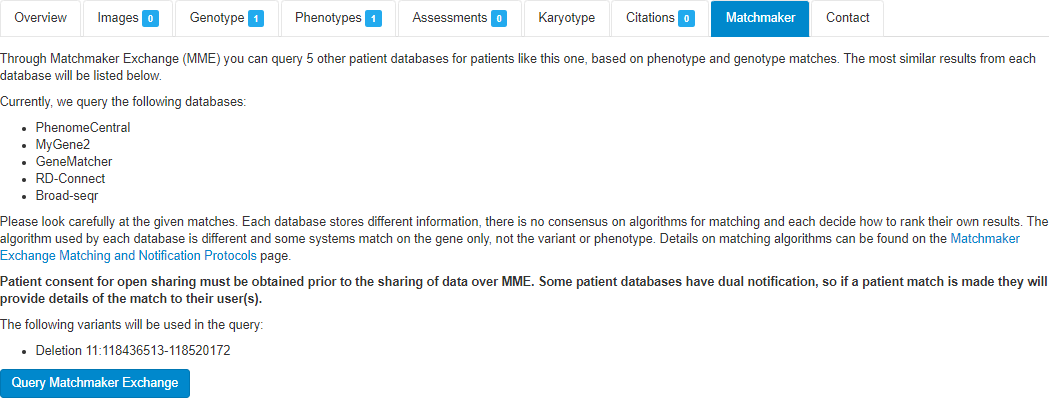The image size is (1049, 398).
Task: Click the Genotype count badge
Action: 256,19
